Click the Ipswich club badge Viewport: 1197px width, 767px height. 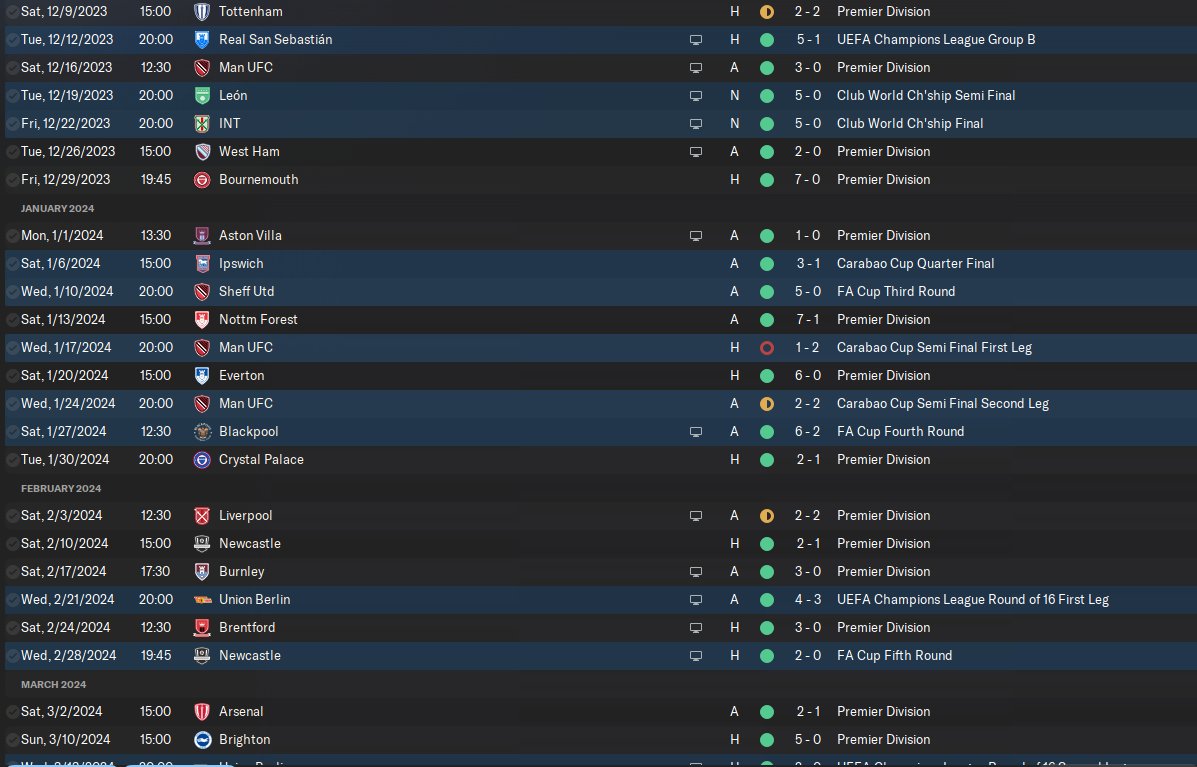click(202, 263)
